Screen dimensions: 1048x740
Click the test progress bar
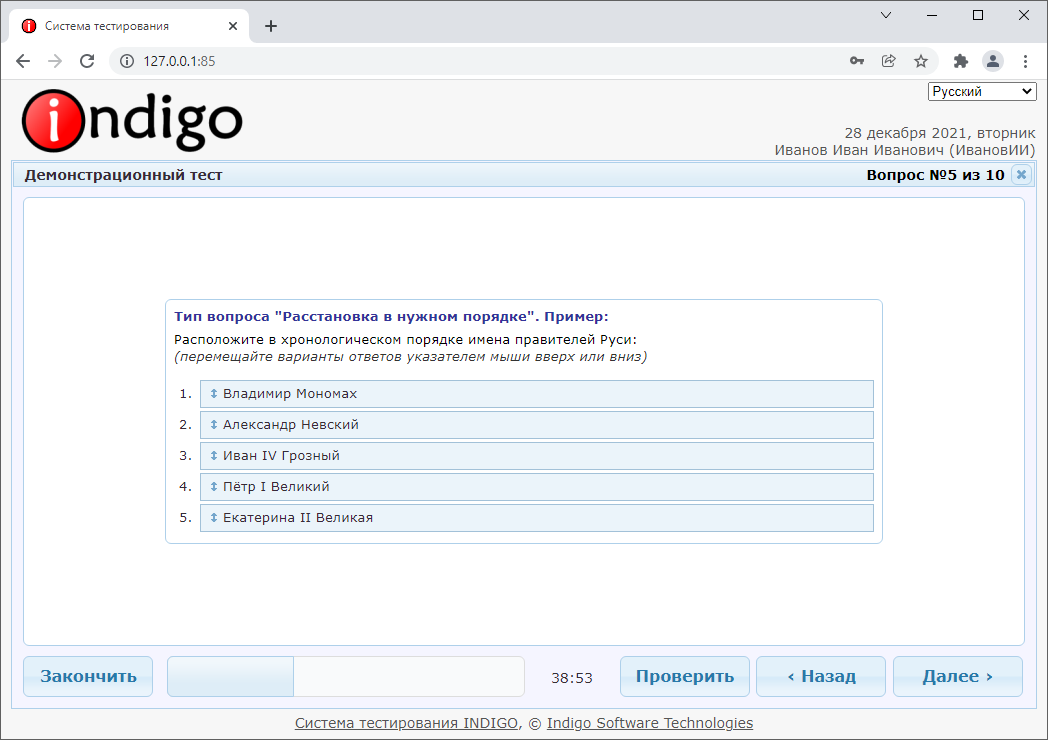coord(346,676)
